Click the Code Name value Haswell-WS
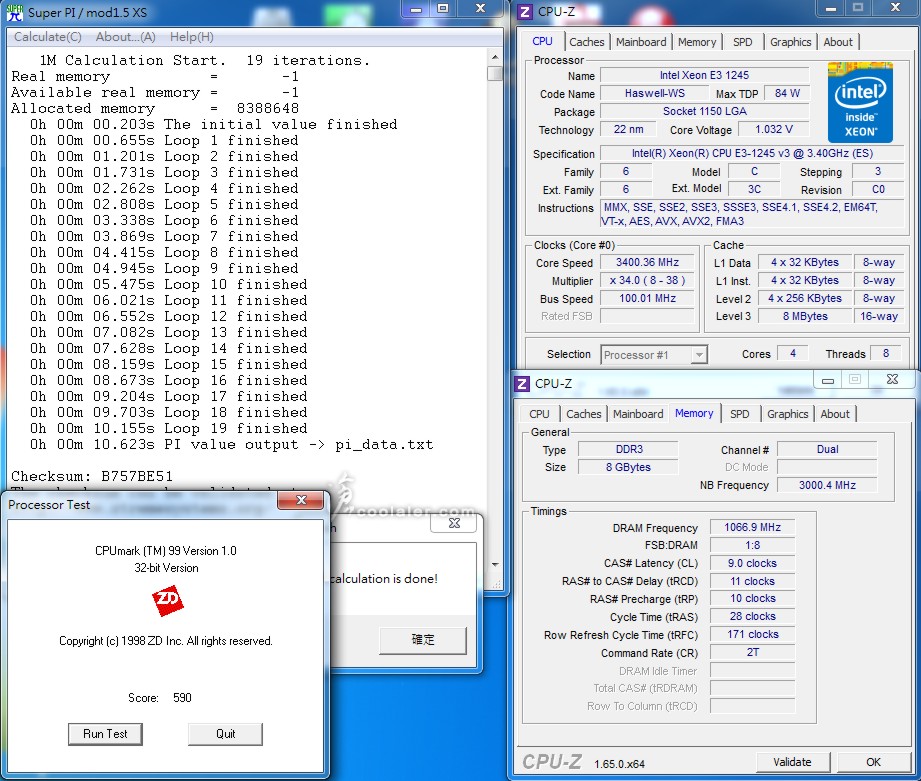 pos(654,93)
